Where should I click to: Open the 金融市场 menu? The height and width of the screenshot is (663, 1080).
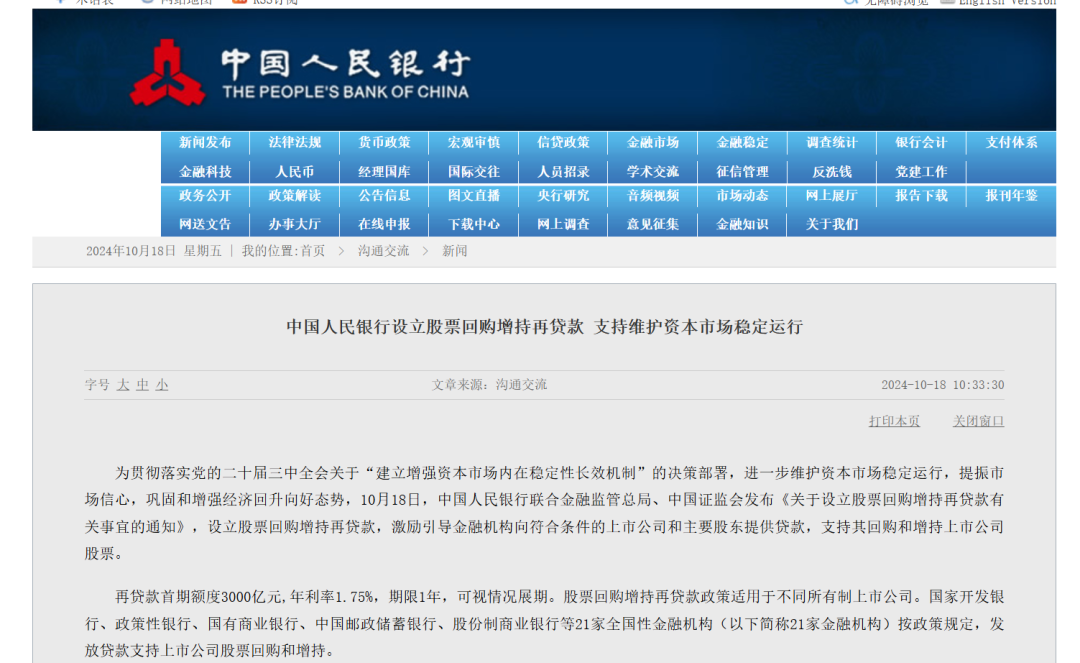(x=653, y=143)
